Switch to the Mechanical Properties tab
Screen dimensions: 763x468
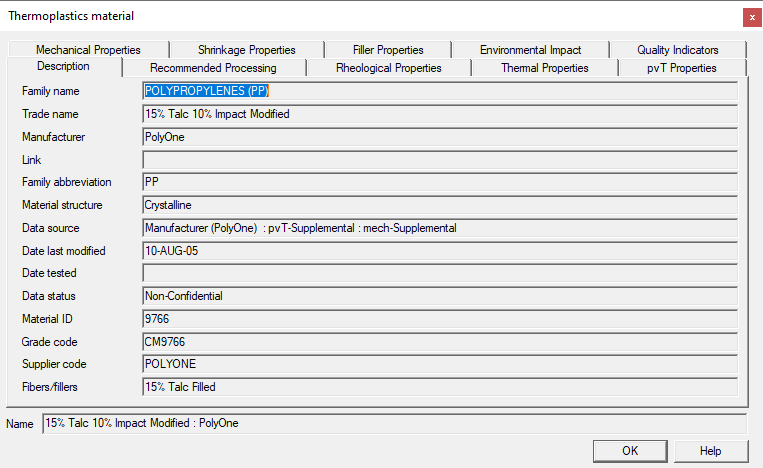88,50
